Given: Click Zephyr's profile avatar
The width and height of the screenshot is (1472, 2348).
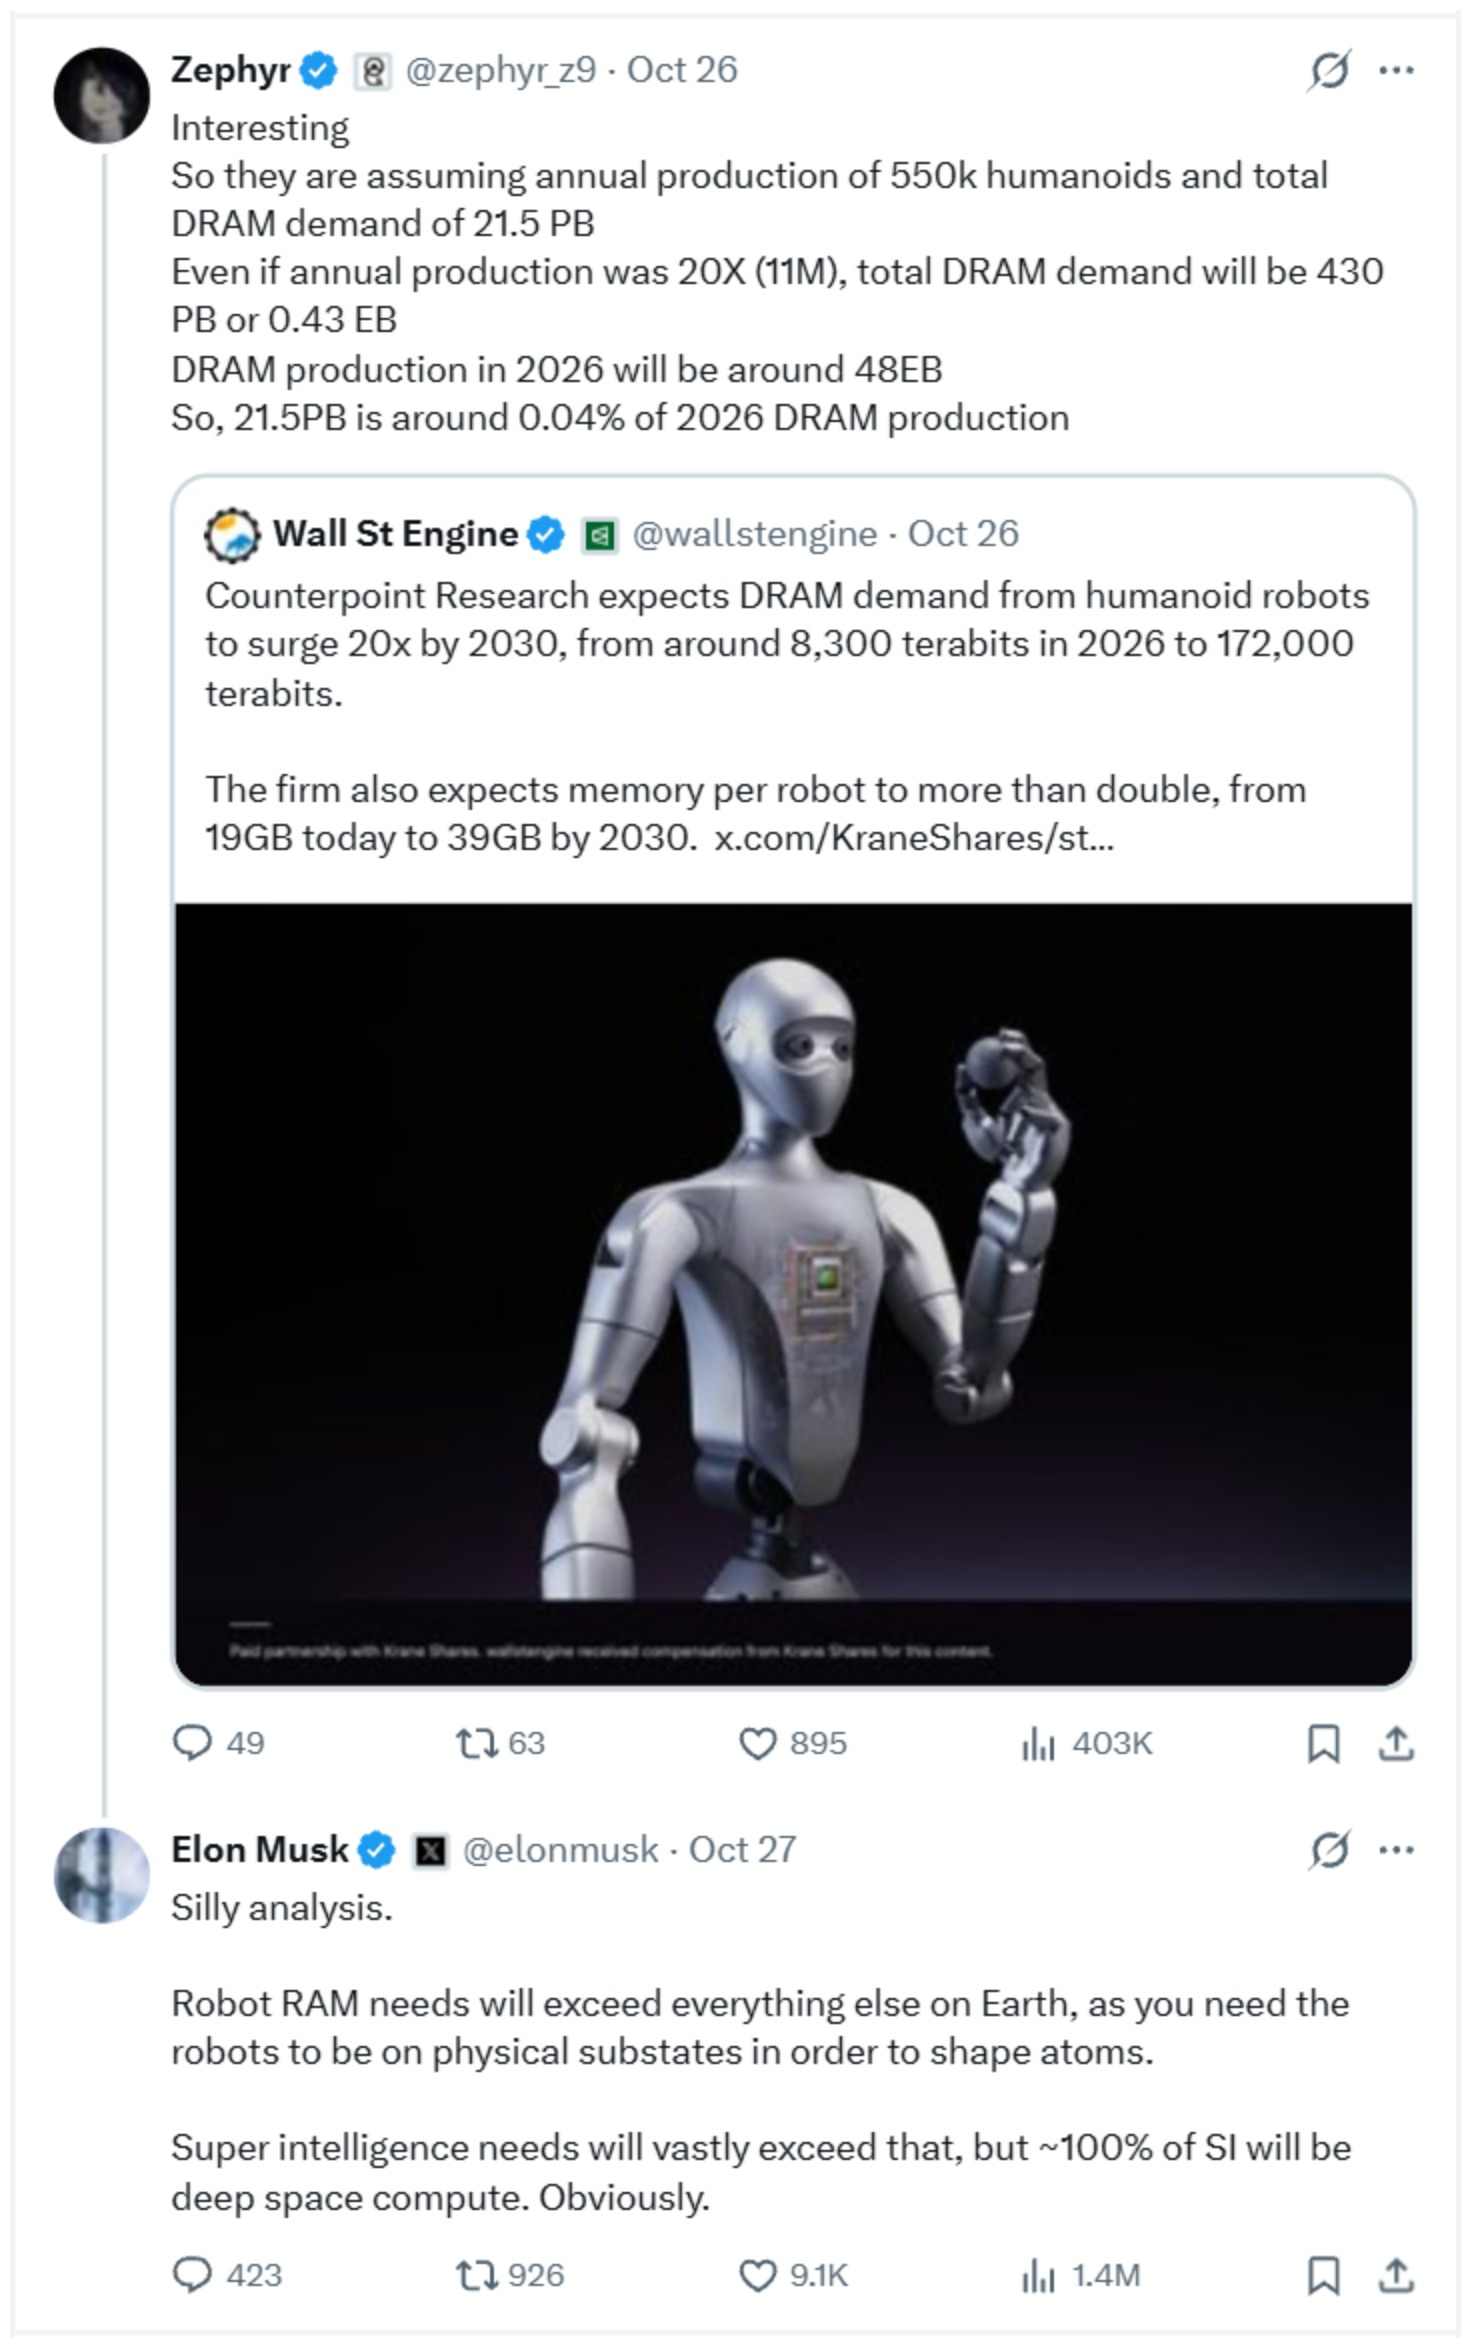Looking at the screenshot, I should click(101, 95).
